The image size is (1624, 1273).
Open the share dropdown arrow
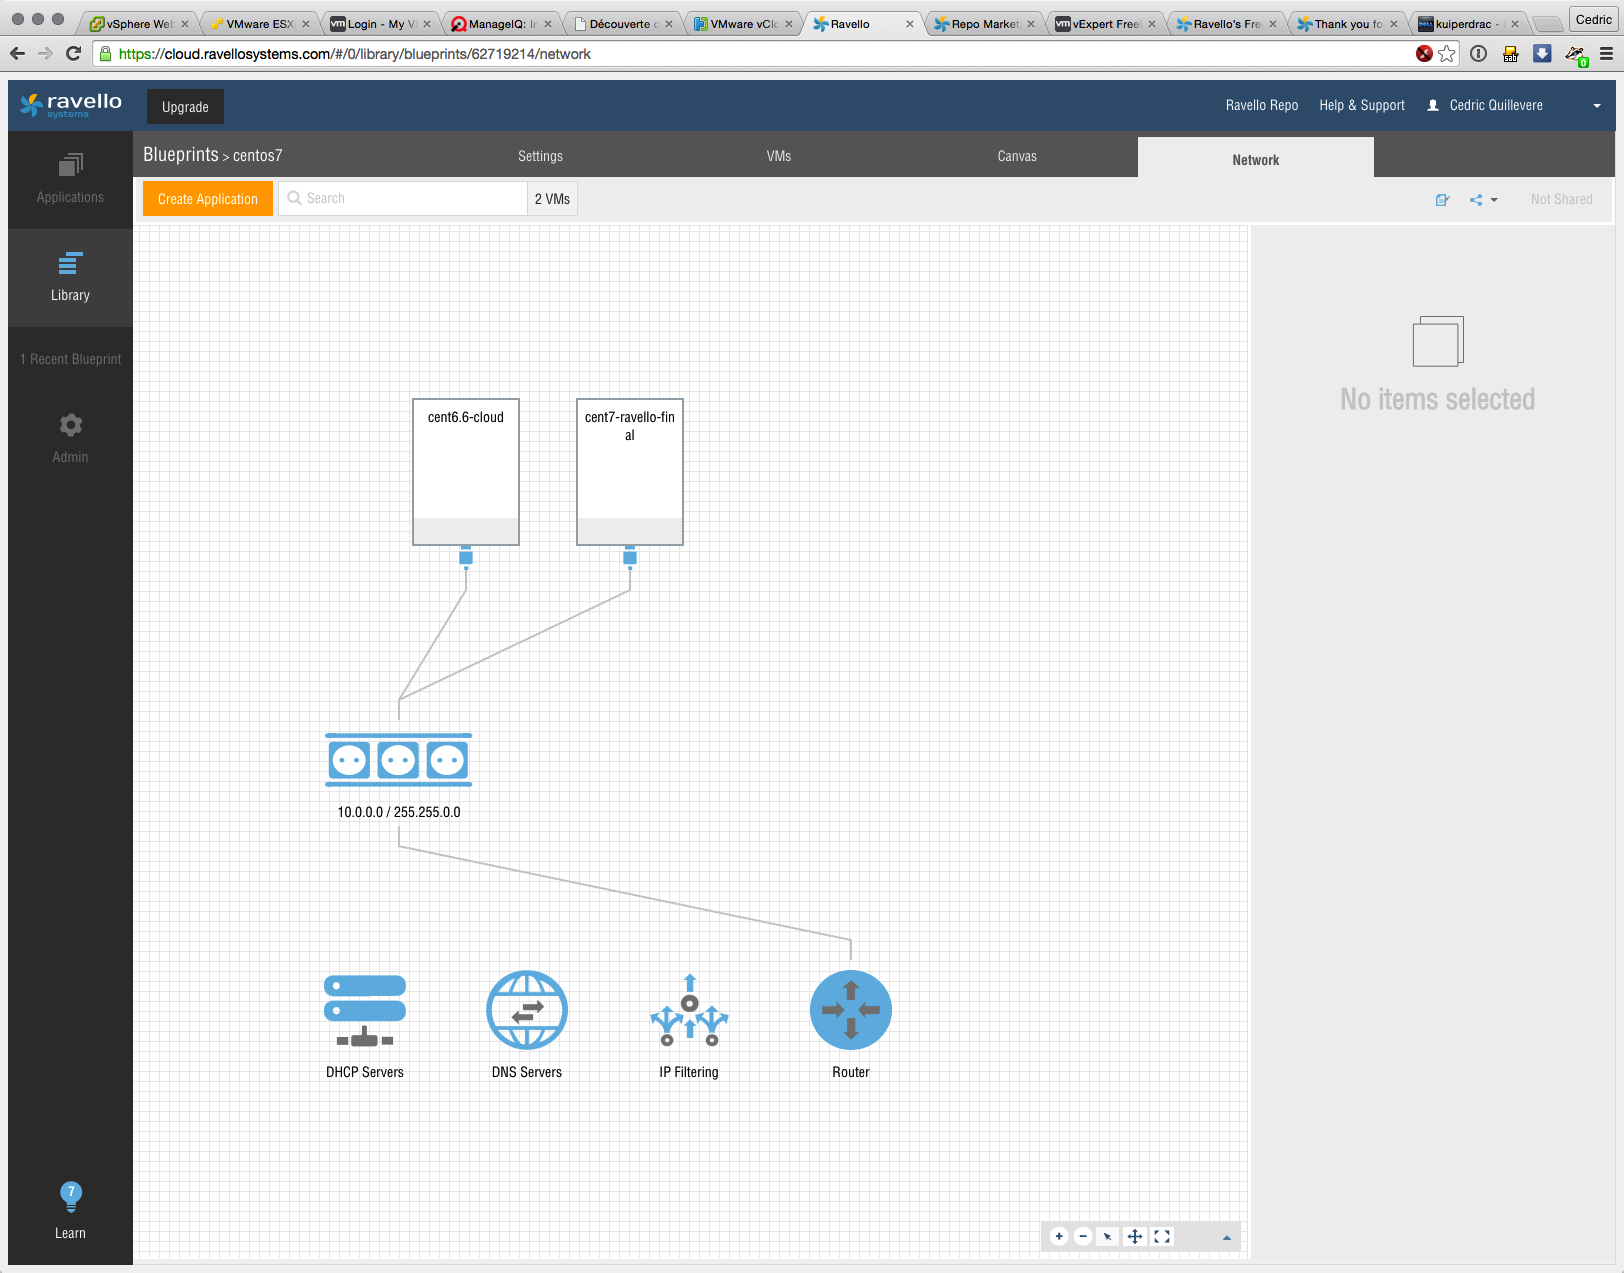[1494, 200]
